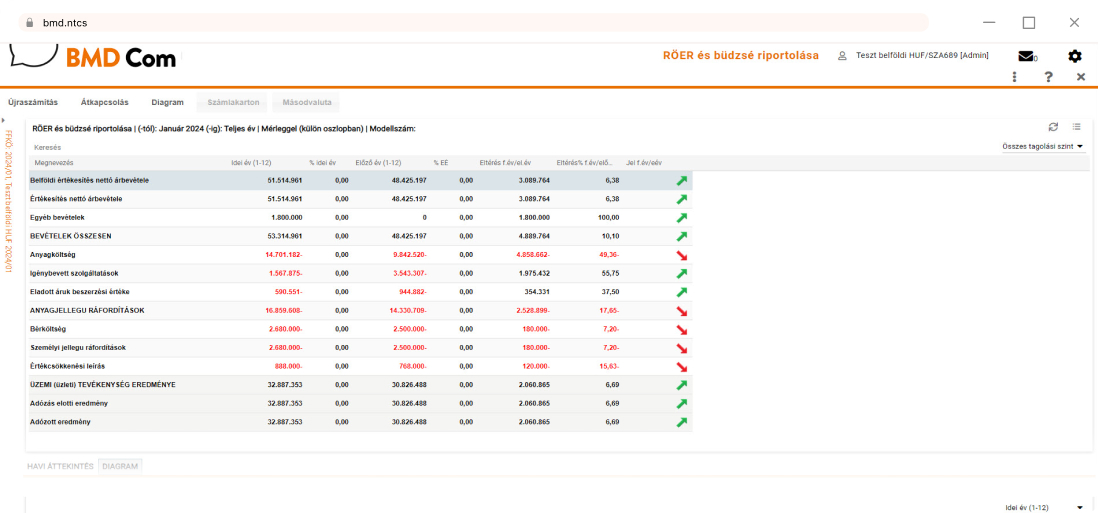Viewport: 1098px width, 513px height.
Task: Switch to the HAVI ÁTTEKINTÉS tab
Action: [x=60, y=466]
